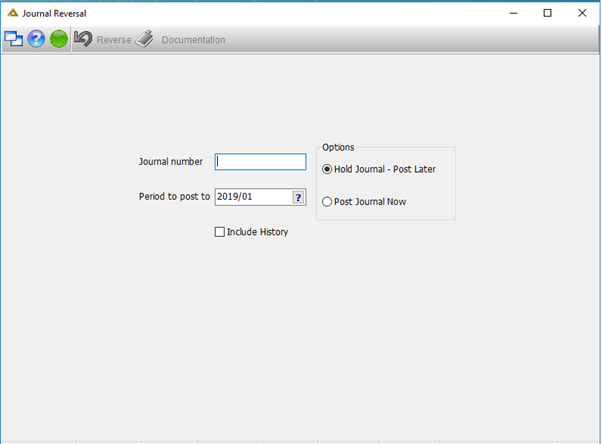The height and width of the screenshot is (444, 602).
Task: Click the overlapping windows switcher icon
Action: click(13, 39)
